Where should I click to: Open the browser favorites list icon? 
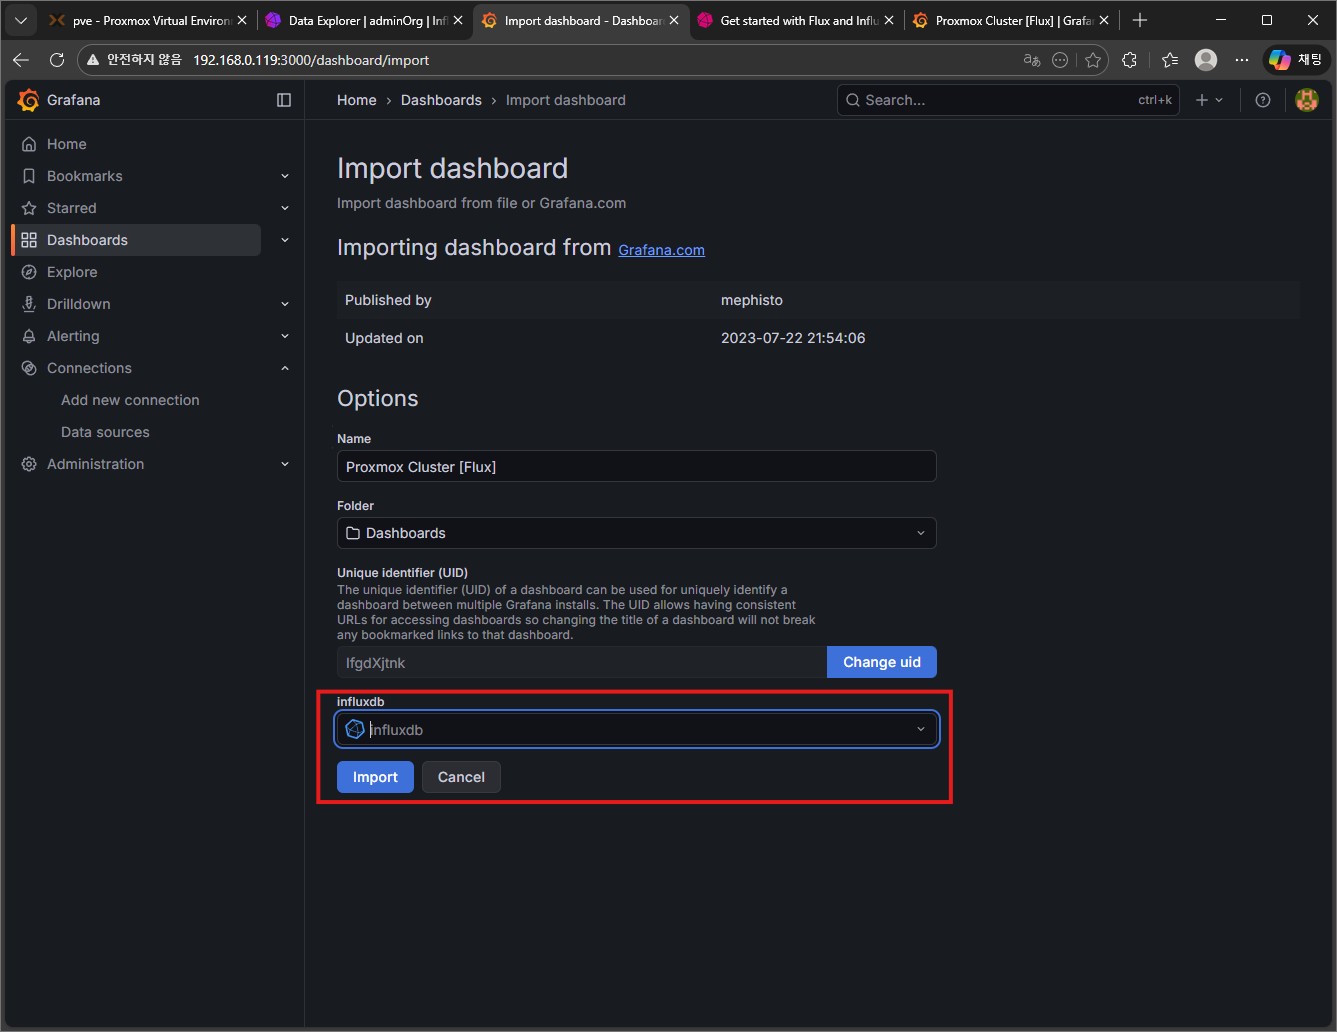pos(1170,60)
